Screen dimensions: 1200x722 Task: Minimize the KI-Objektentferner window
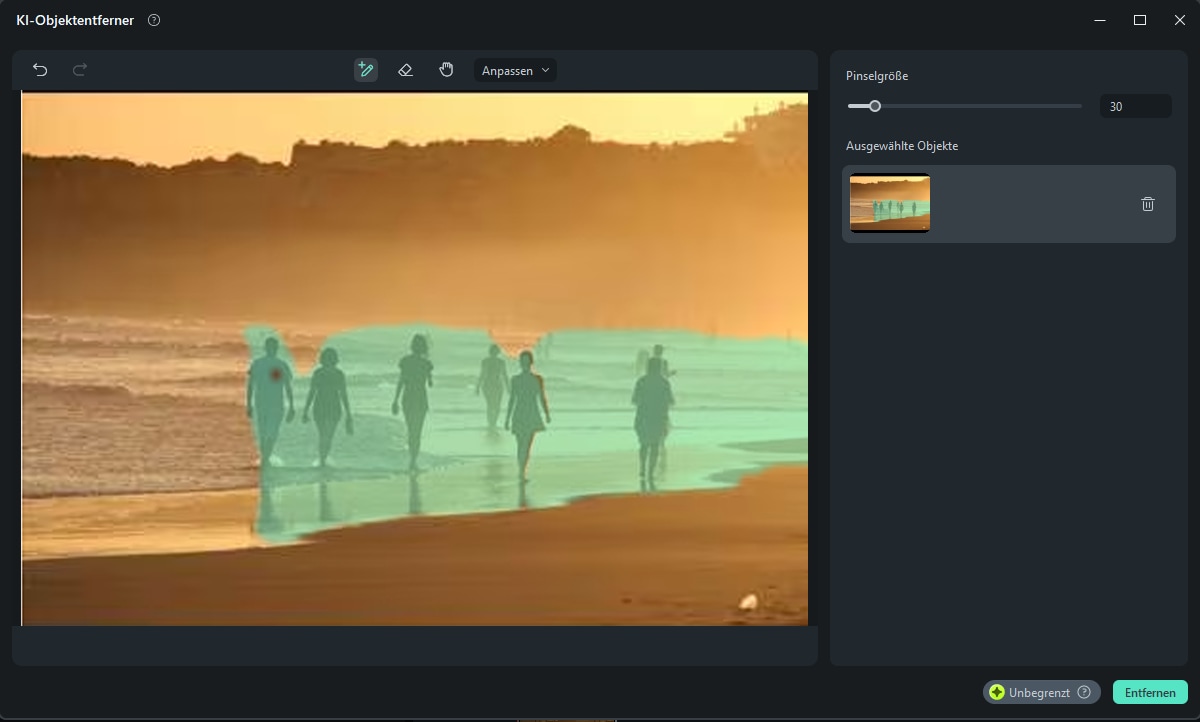pyautogui.click(x=1100, y=20)
